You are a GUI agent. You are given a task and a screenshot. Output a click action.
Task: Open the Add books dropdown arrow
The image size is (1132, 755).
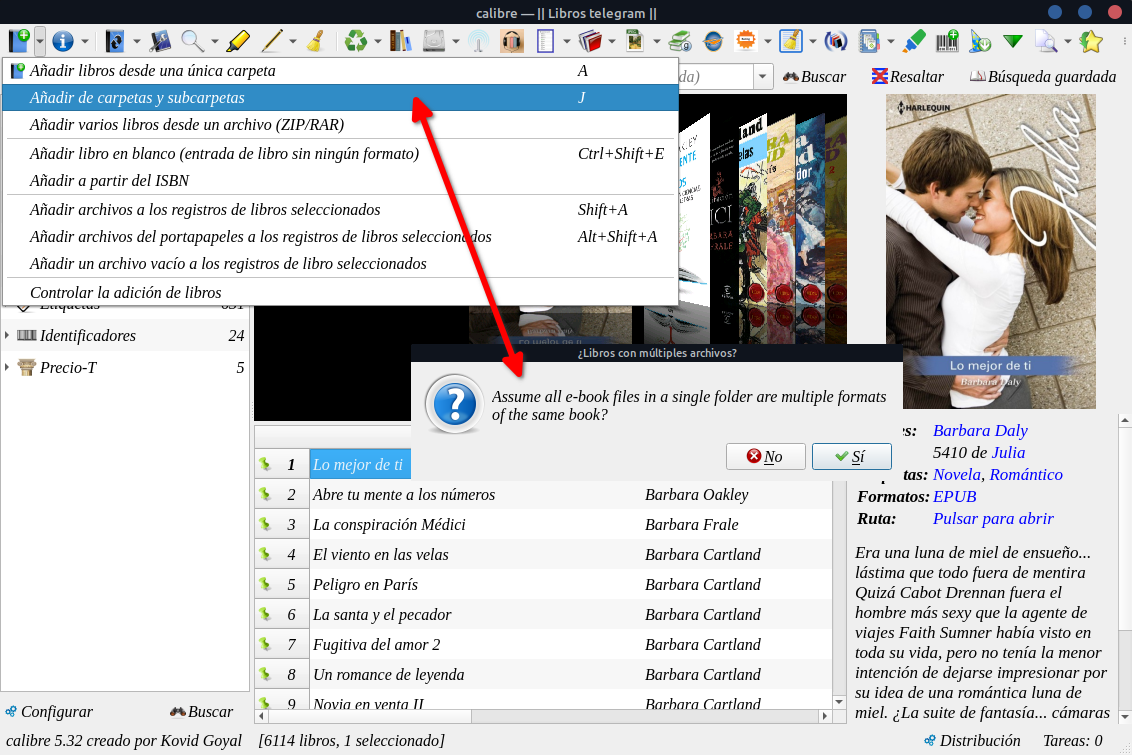point(40,41)
